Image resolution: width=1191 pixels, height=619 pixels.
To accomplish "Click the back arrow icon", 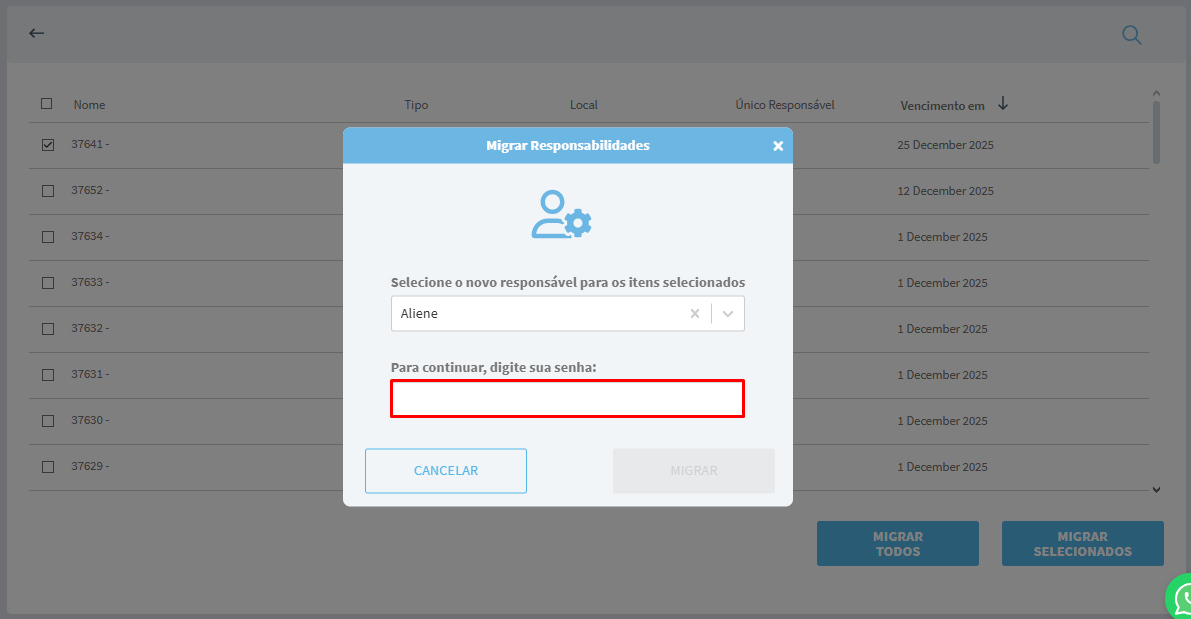I will pyautogui.click(x=37, y=33).
